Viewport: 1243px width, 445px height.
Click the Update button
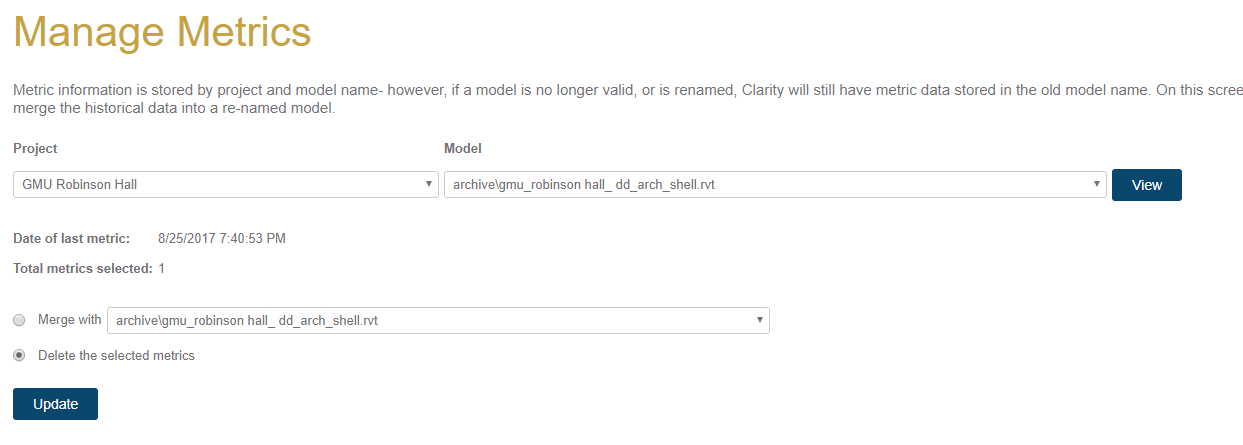tap(55, 404)
